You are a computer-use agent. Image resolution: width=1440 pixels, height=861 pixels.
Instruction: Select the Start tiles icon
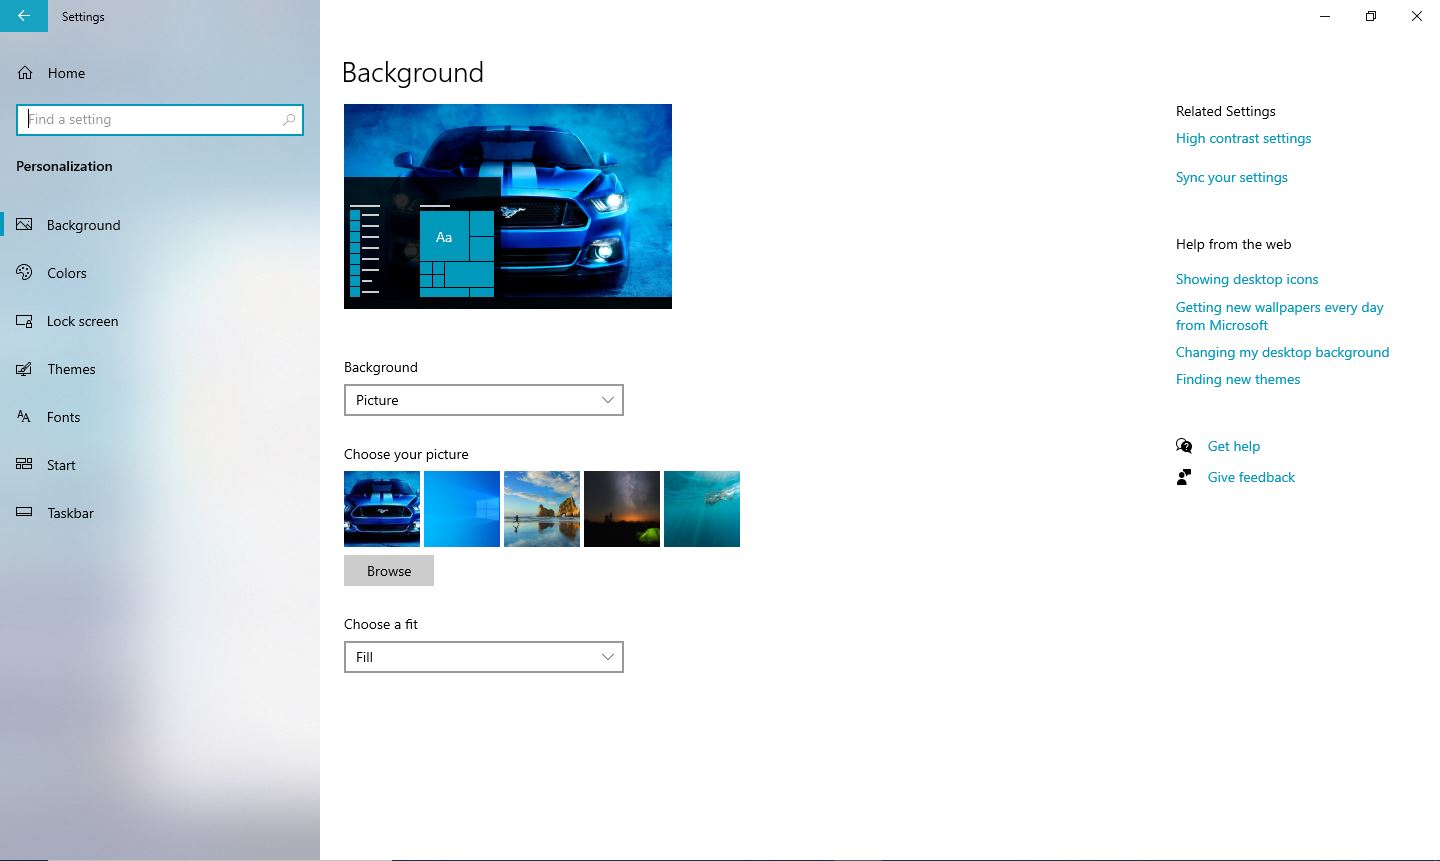[x=25, y=465]
